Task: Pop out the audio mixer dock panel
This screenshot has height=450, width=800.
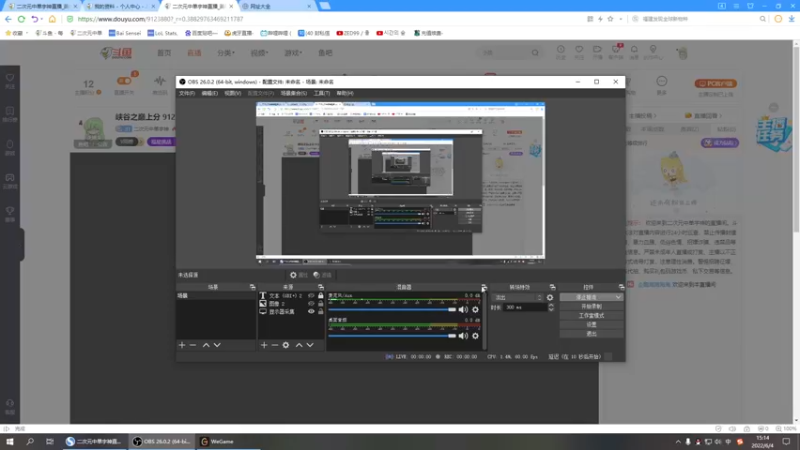Action: [484, 287]
